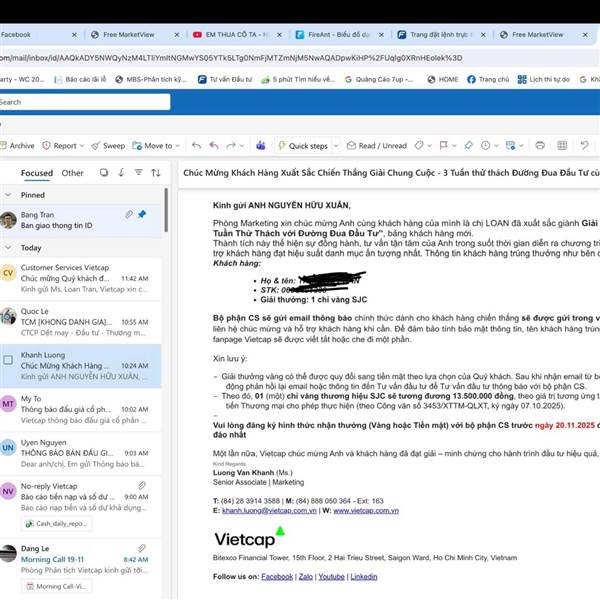This screenshot has height=600, width=600.
Task: Click the Microsoft Teams share icon
Action: pos(261,146)
